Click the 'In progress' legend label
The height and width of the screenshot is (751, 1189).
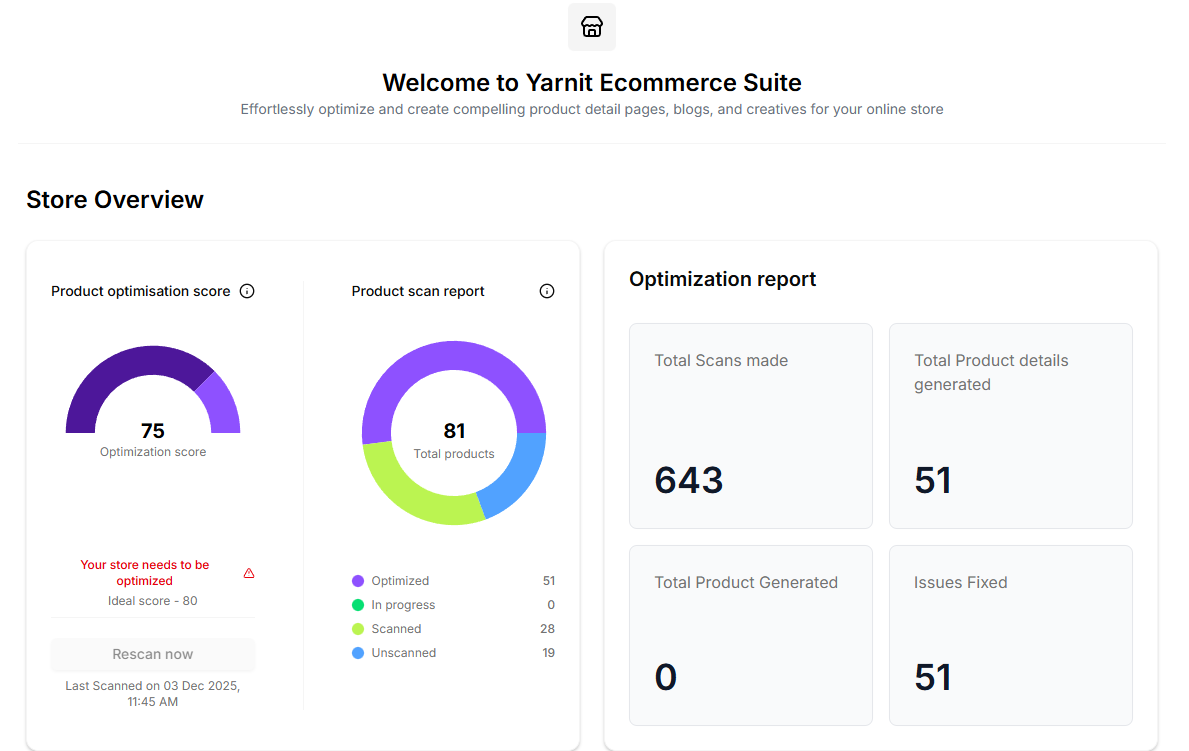(403, 605)
